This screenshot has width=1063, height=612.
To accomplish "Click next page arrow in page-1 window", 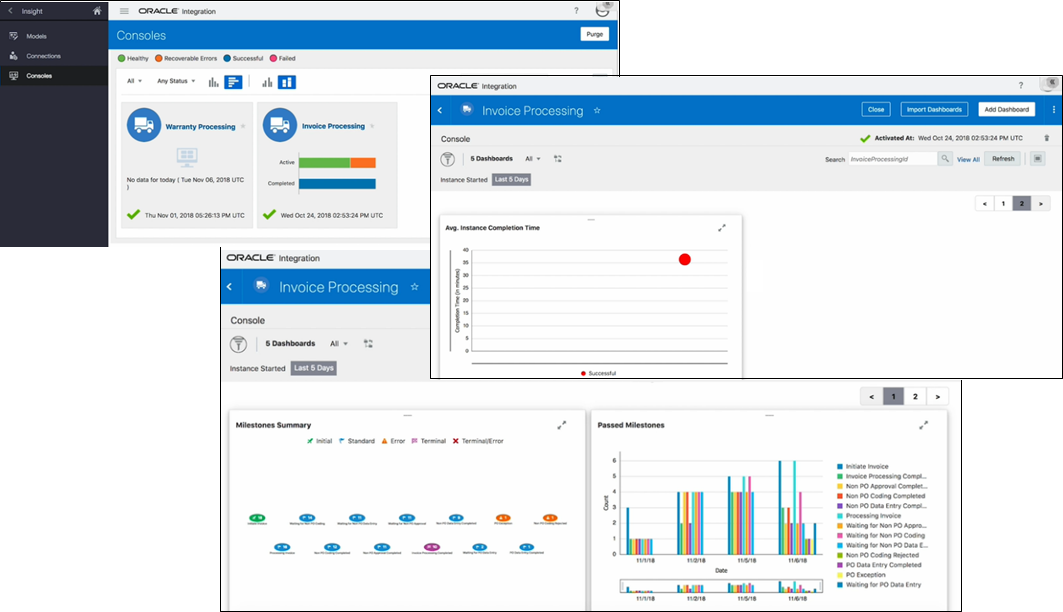I will [938, 396].
